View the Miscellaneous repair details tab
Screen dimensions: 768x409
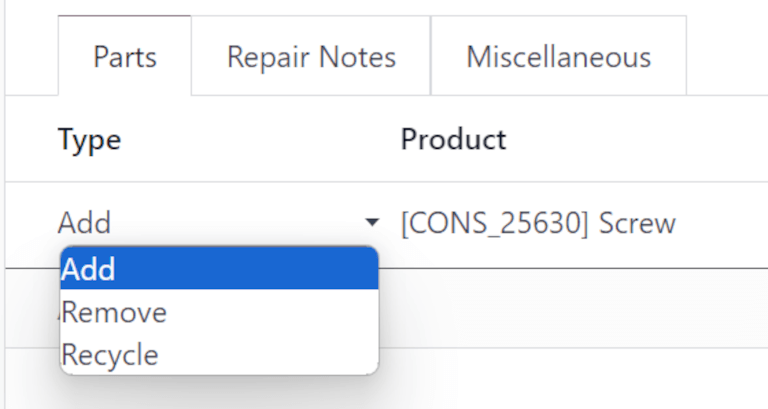click(x=558, y=56)
